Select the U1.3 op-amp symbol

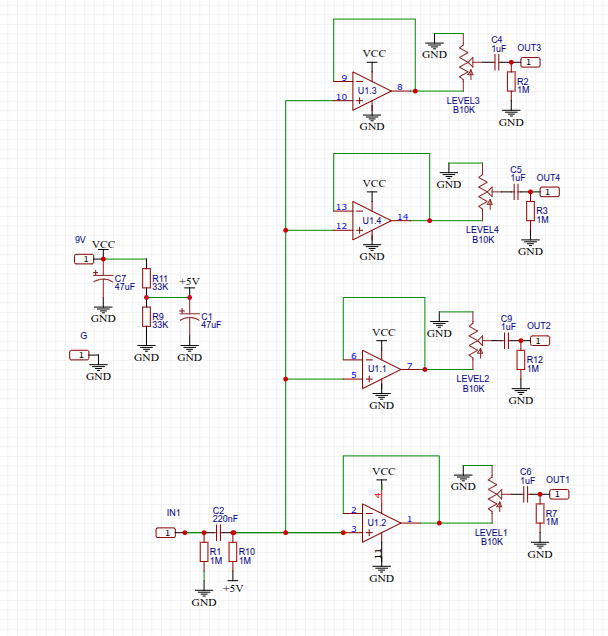click(x=370, y=90)
